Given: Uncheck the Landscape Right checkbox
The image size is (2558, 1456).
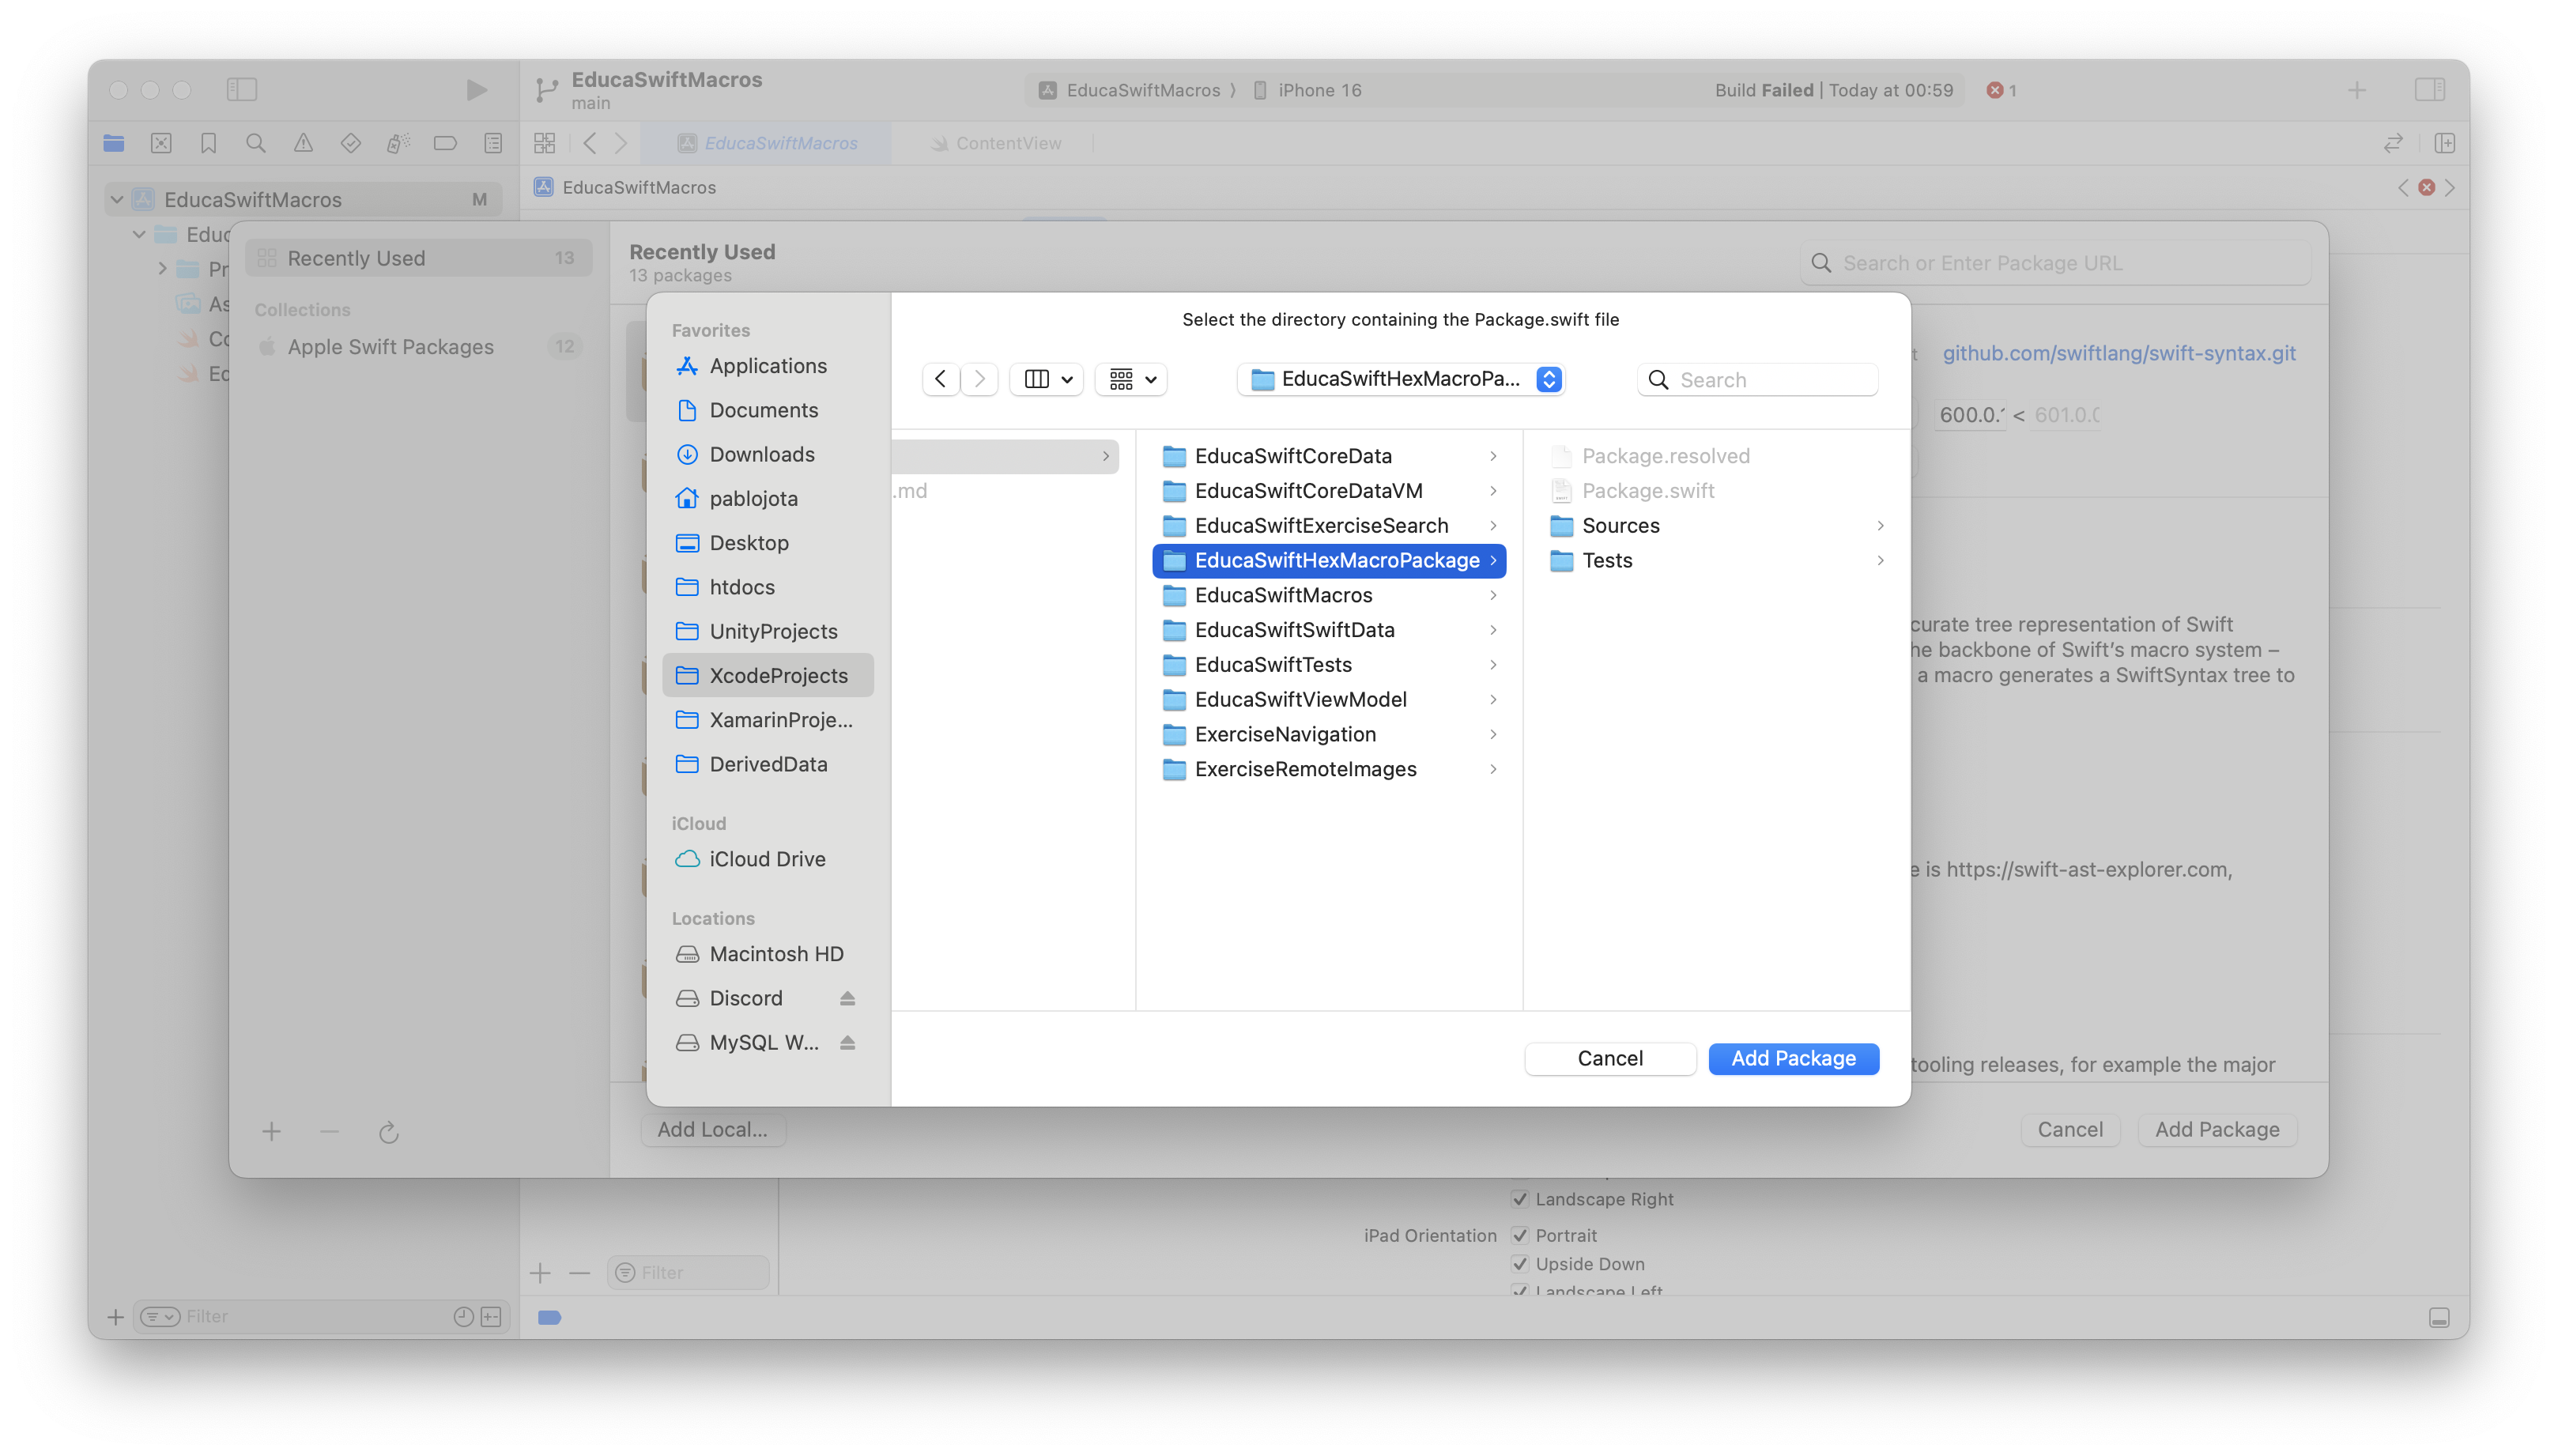Looking at the screenshot, I should (x=1520, y=1199).
